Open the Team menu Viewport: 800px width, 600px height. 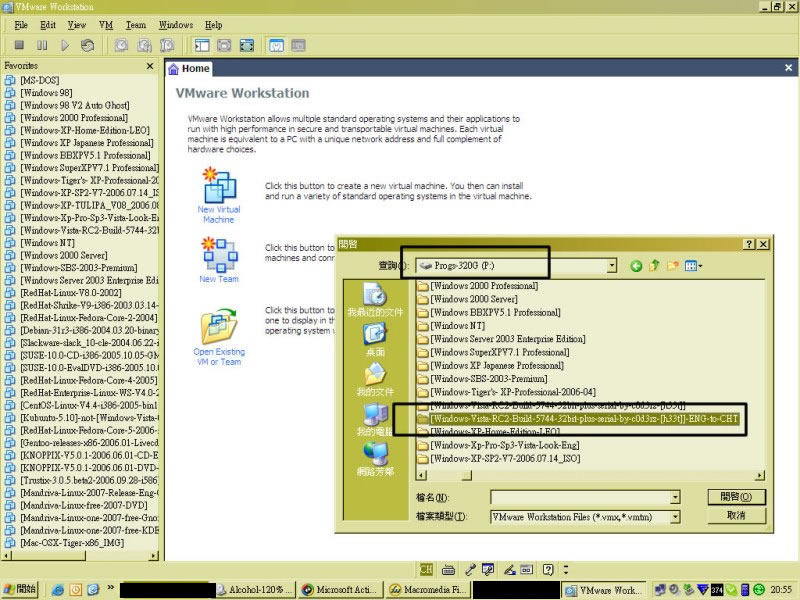[136, 25]
